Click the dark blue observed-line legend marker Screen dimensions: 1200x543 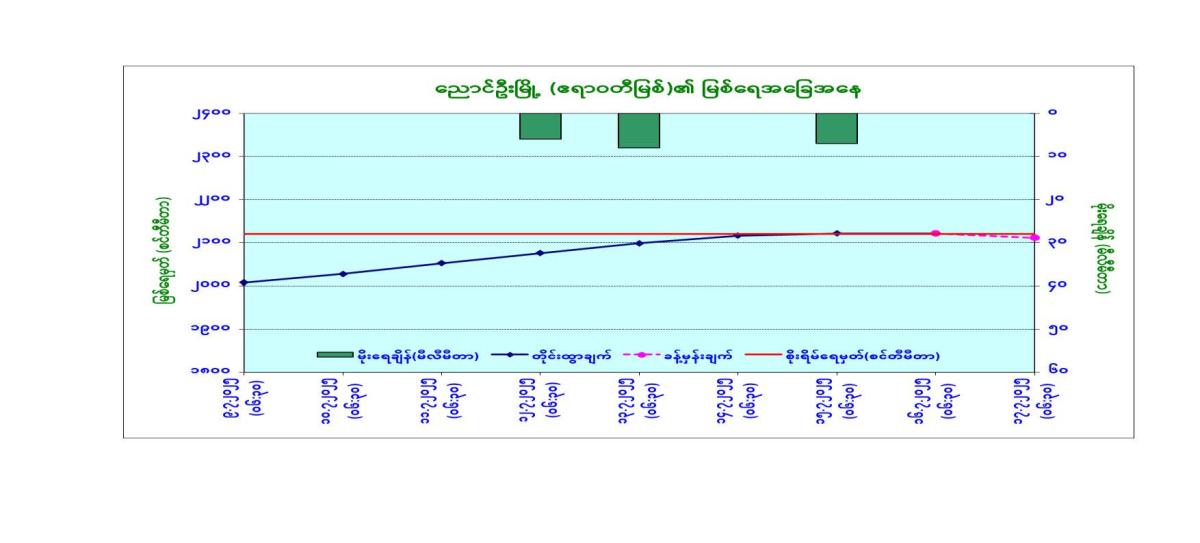click(510, 354)
